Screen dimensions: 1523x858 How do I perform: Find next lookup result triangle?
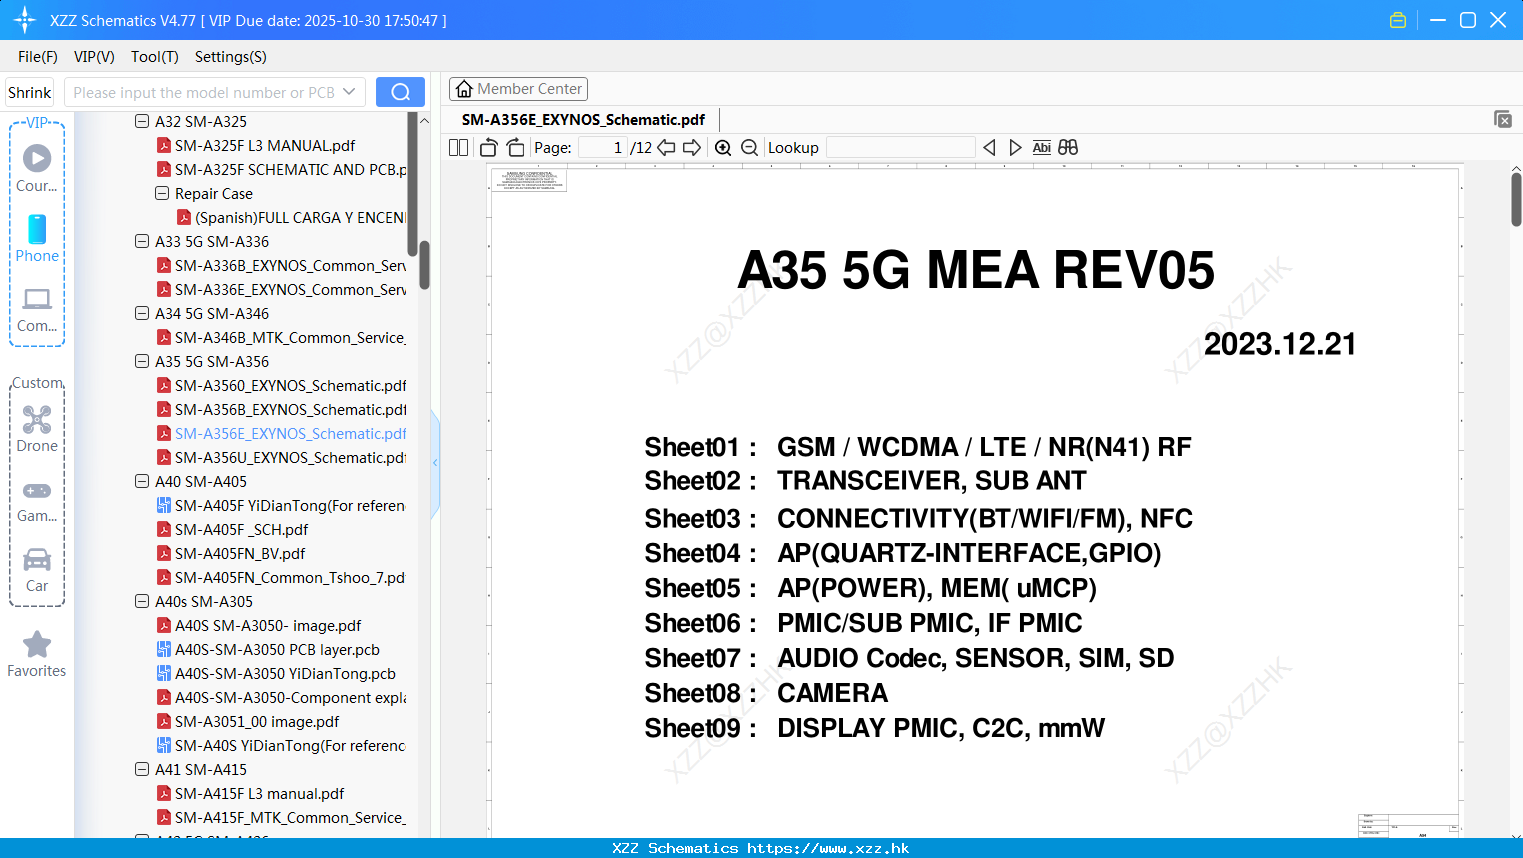coord(1015,148)
